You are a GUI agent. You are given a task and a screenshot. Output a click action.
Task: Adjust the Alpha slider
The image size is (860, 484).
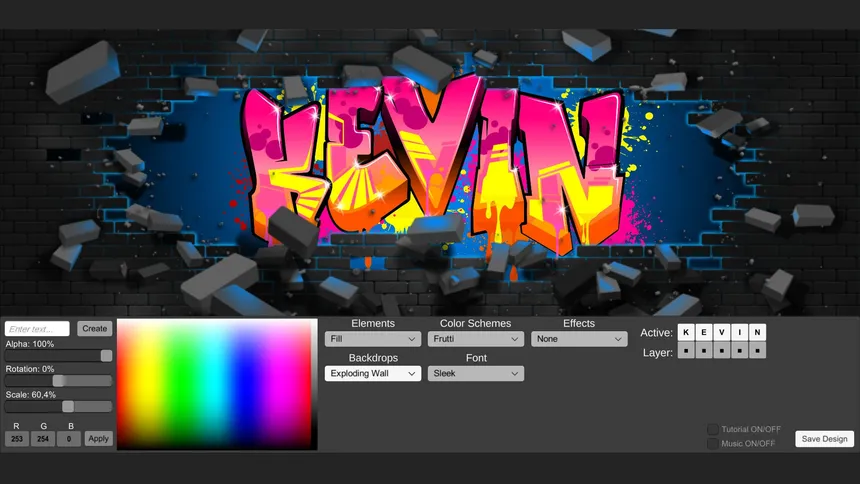(59, 356)
